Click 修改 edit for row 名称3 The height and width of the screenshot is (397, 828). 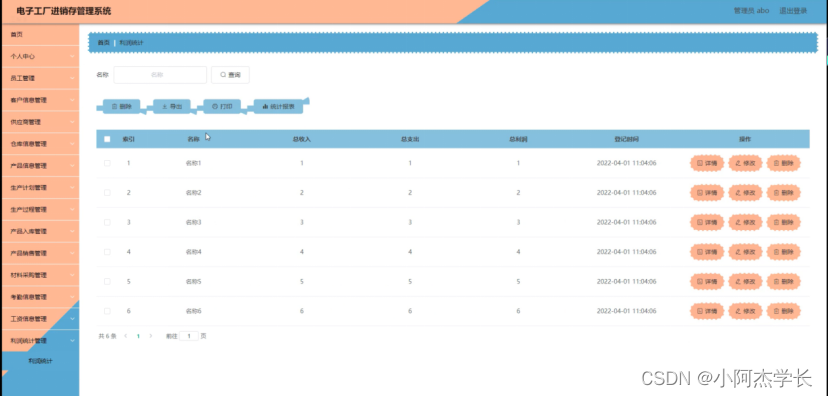[746, 222]
